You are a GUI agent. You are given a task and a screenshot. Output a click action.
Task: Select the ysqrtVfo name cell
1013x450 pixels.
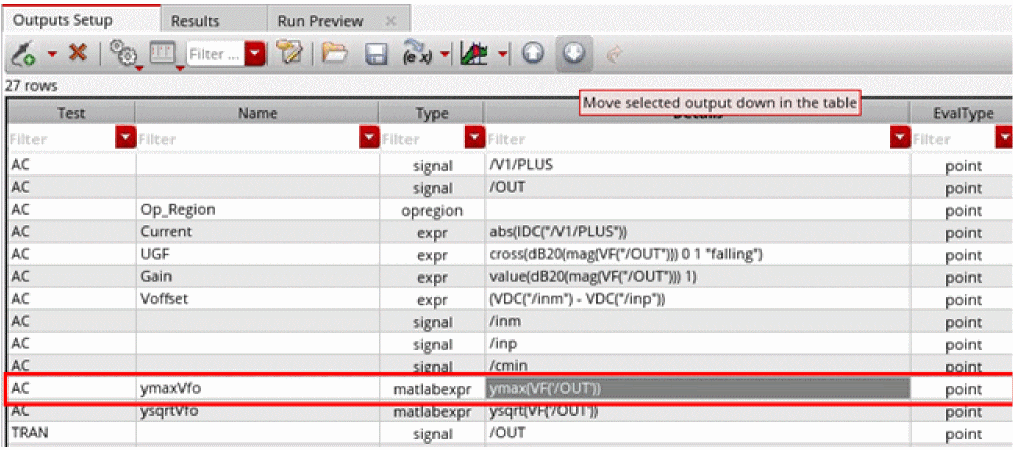coord(257,411)
